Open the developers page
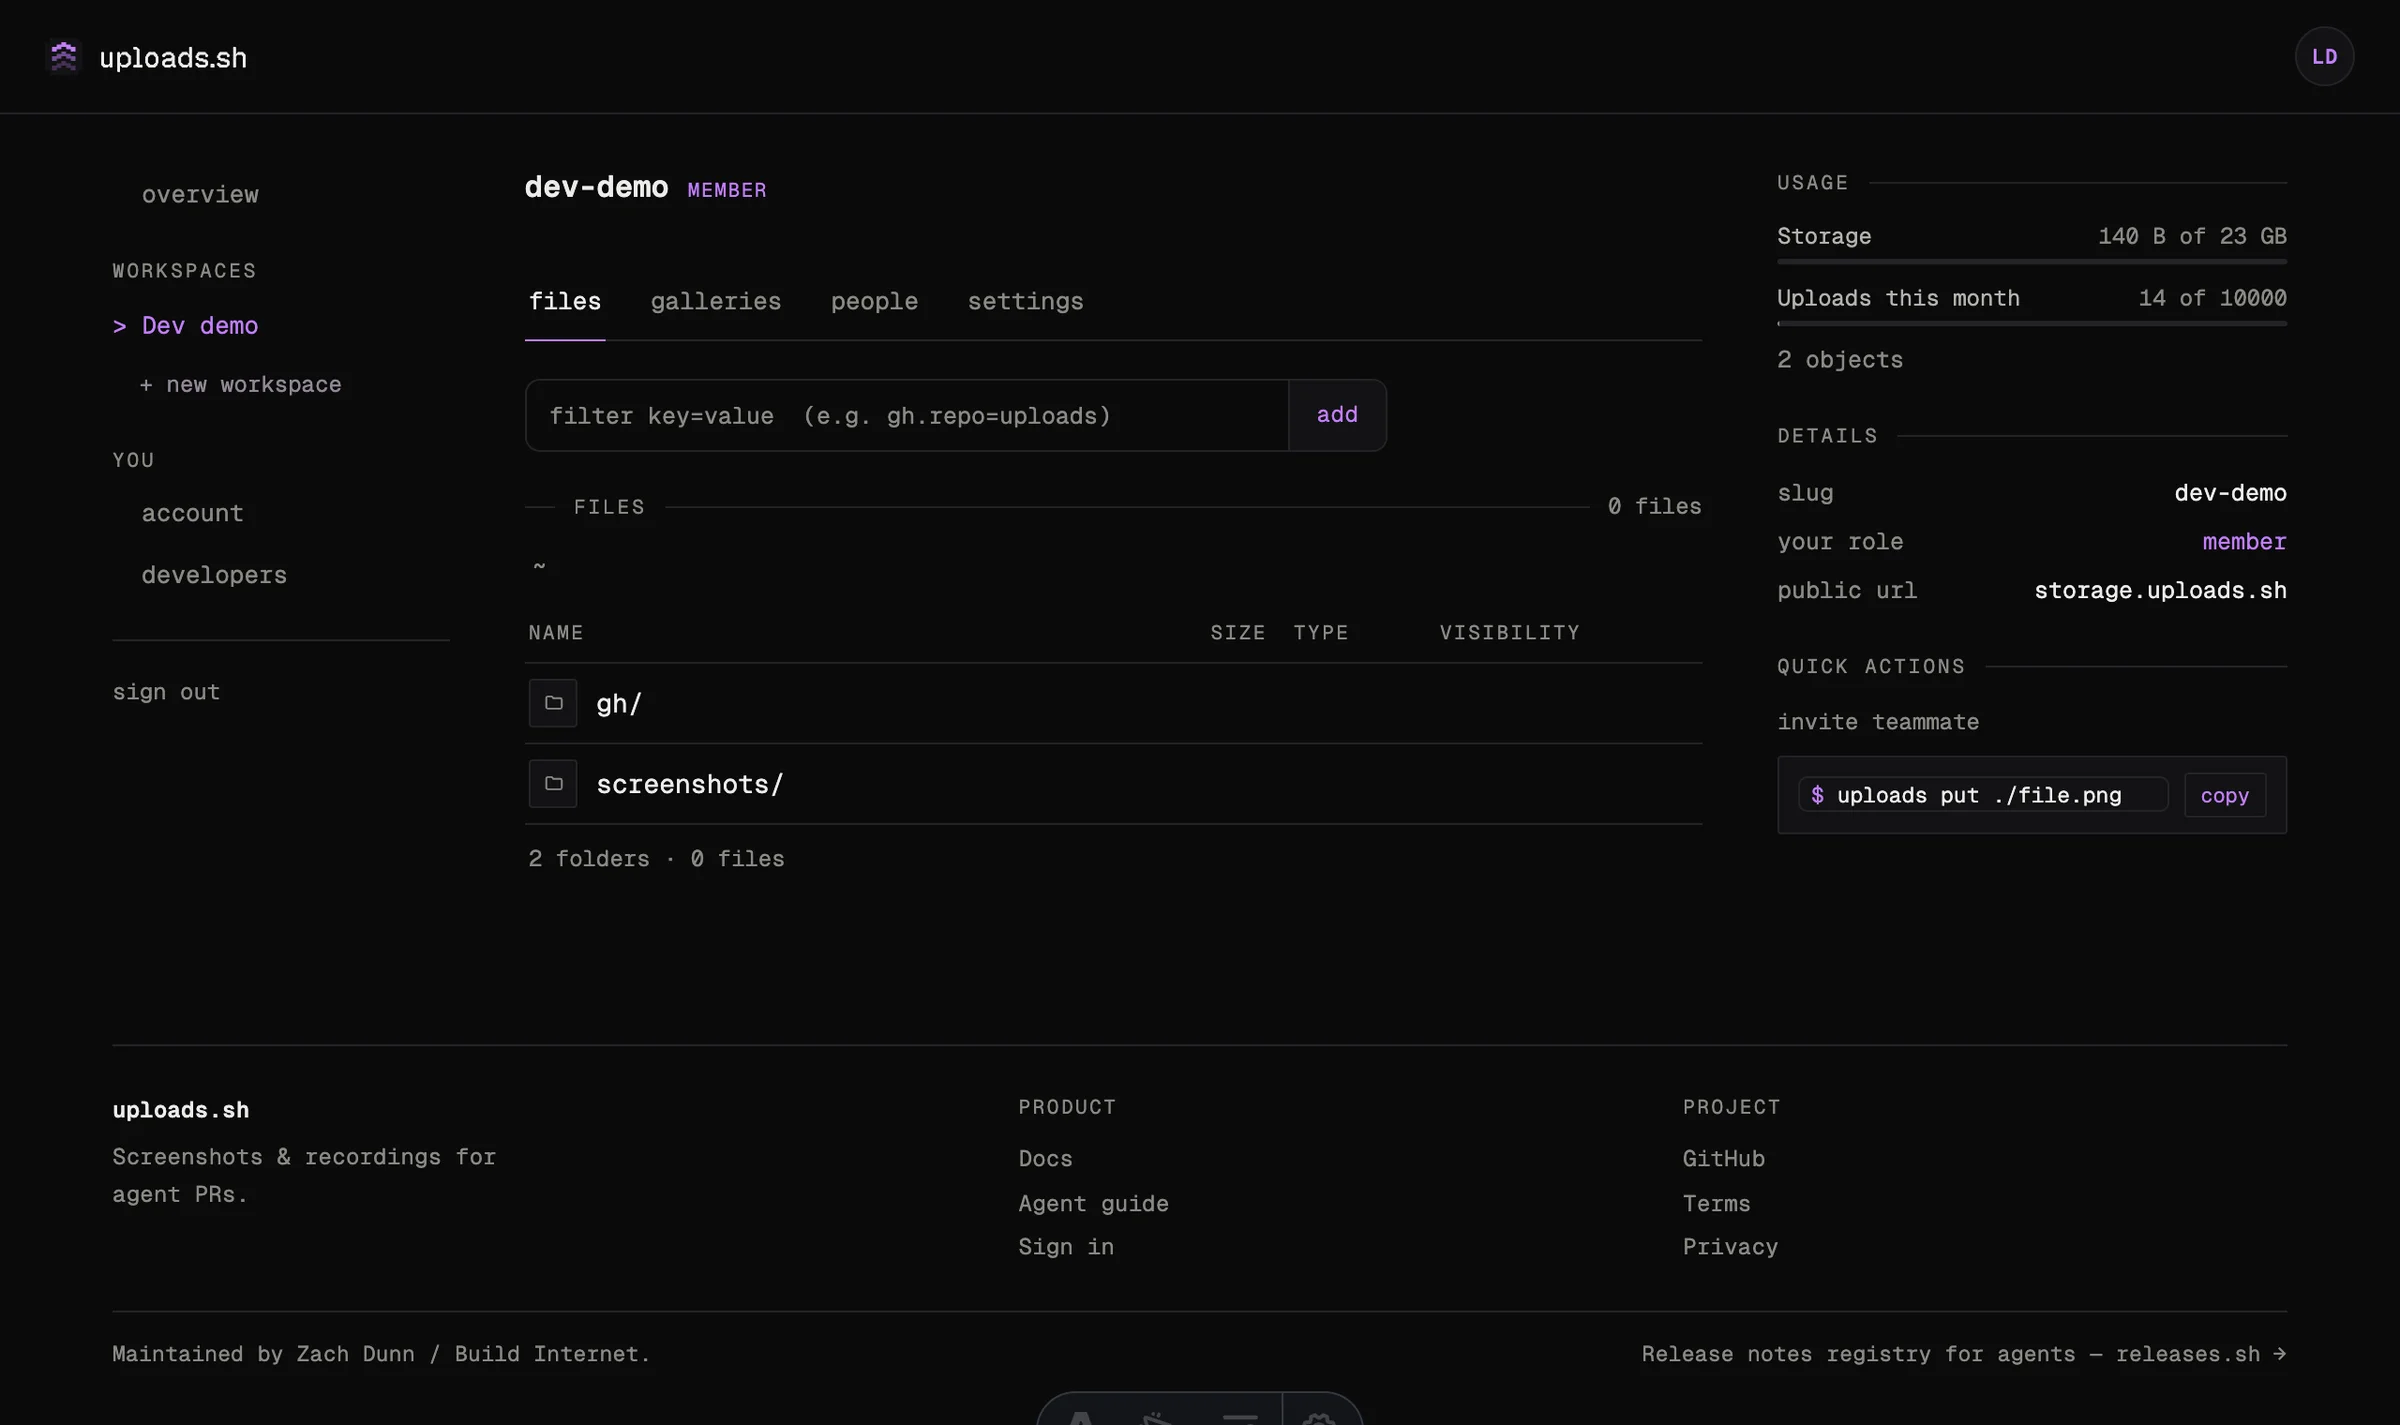The height and width of the screenshot is (1425, 2400). [x=214, y=575]
